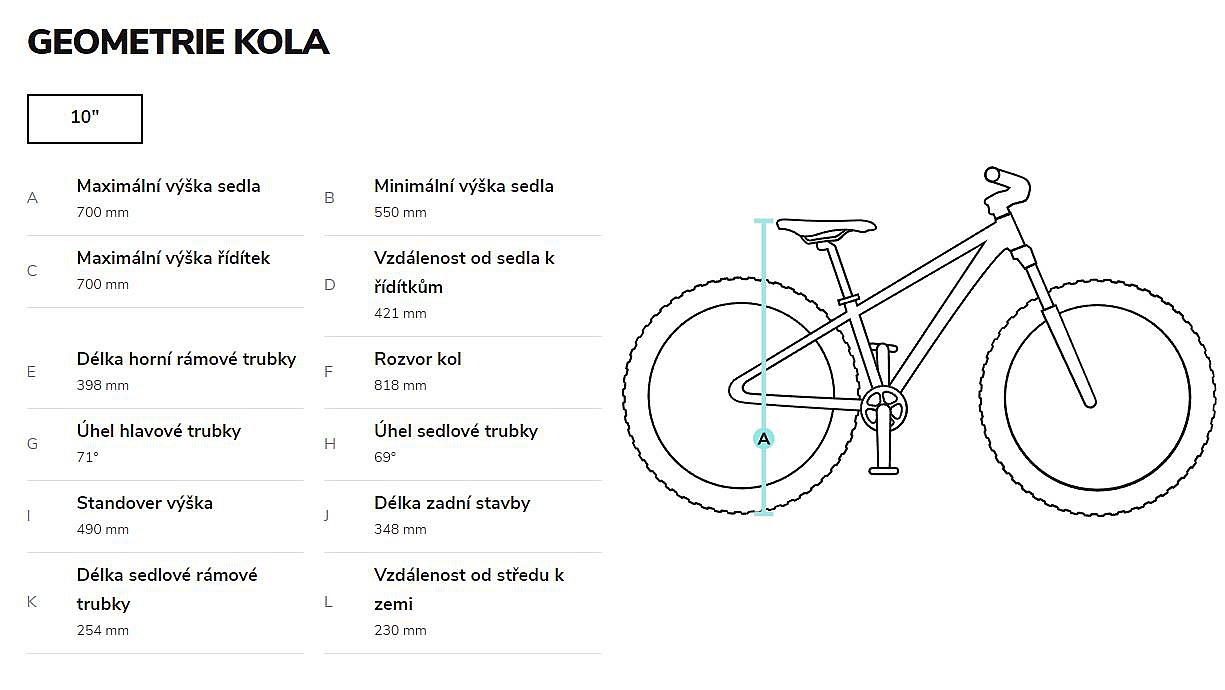Click the Rozvor kol measurement row
1225x690 pixels.
point(463,371)
